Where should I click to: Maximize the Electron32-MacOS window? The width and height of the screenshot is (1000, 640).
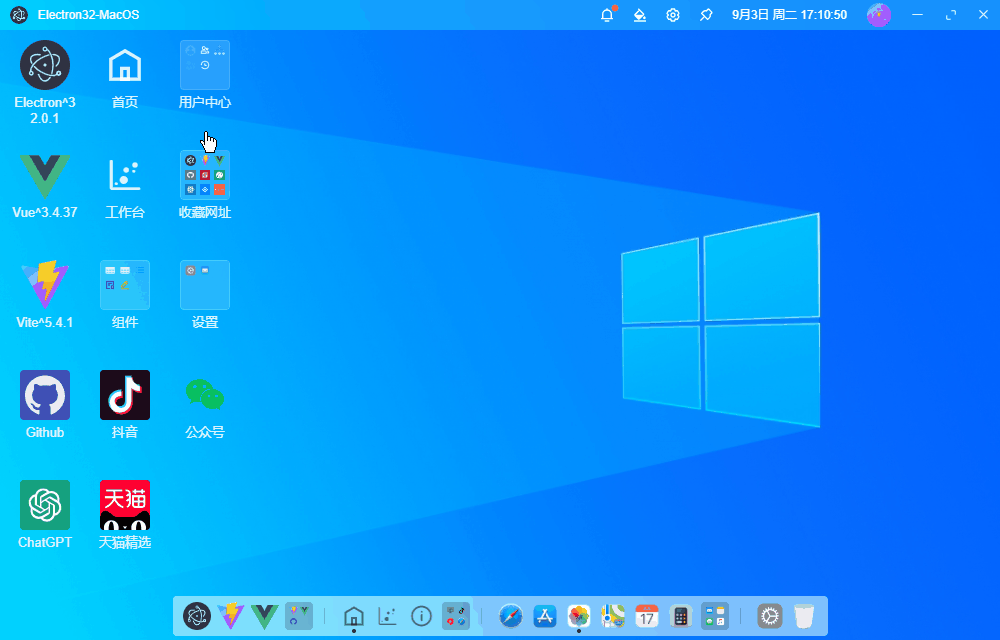pos(950,15)
